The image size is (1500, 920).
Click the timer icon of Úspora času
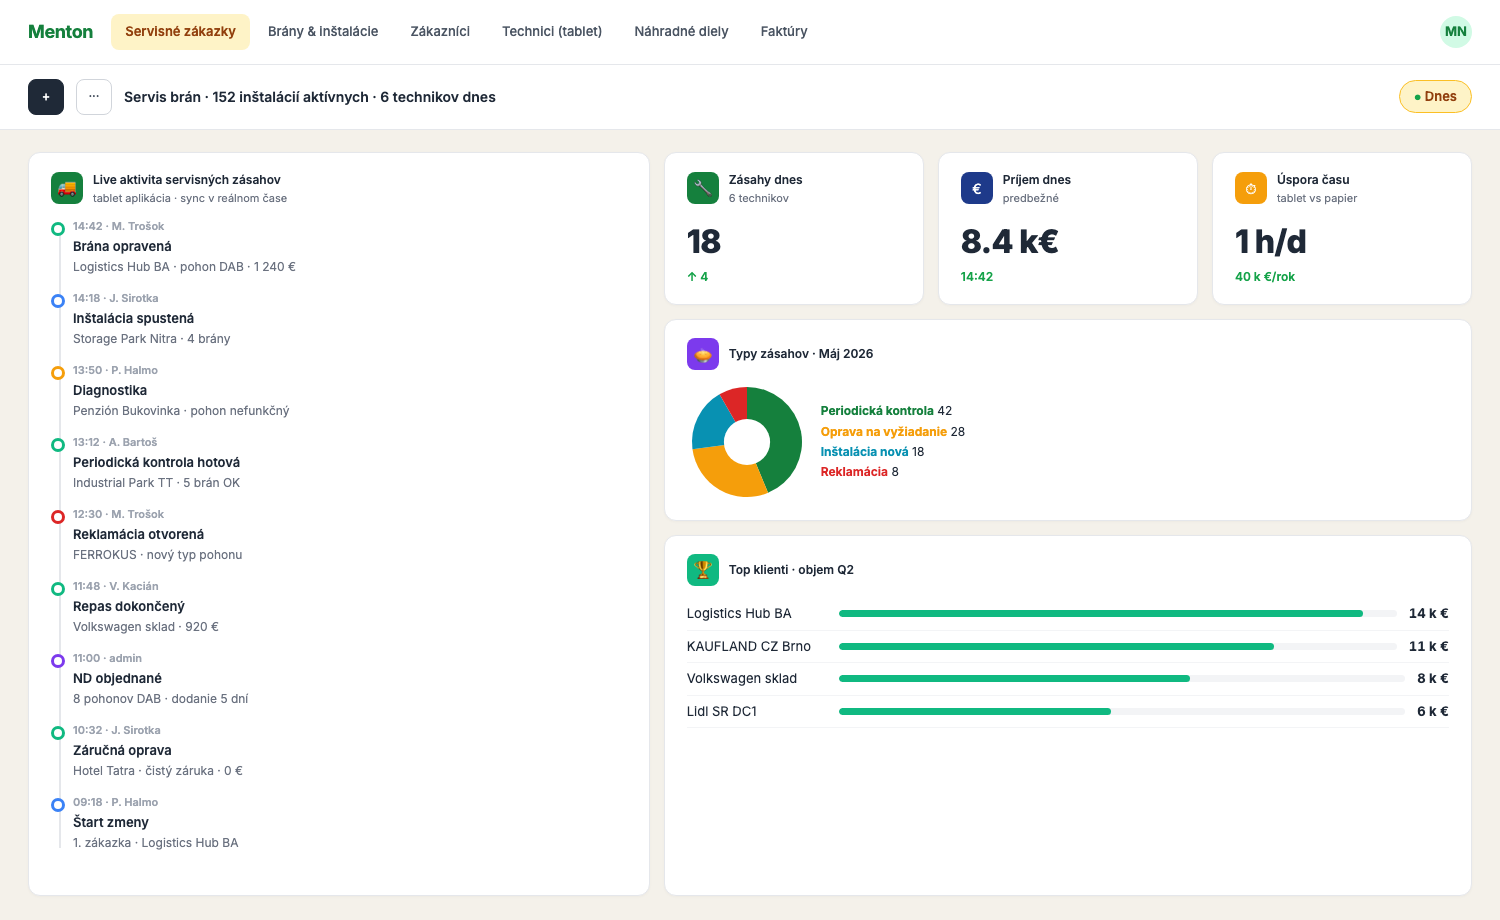(x=1251, y=188)
